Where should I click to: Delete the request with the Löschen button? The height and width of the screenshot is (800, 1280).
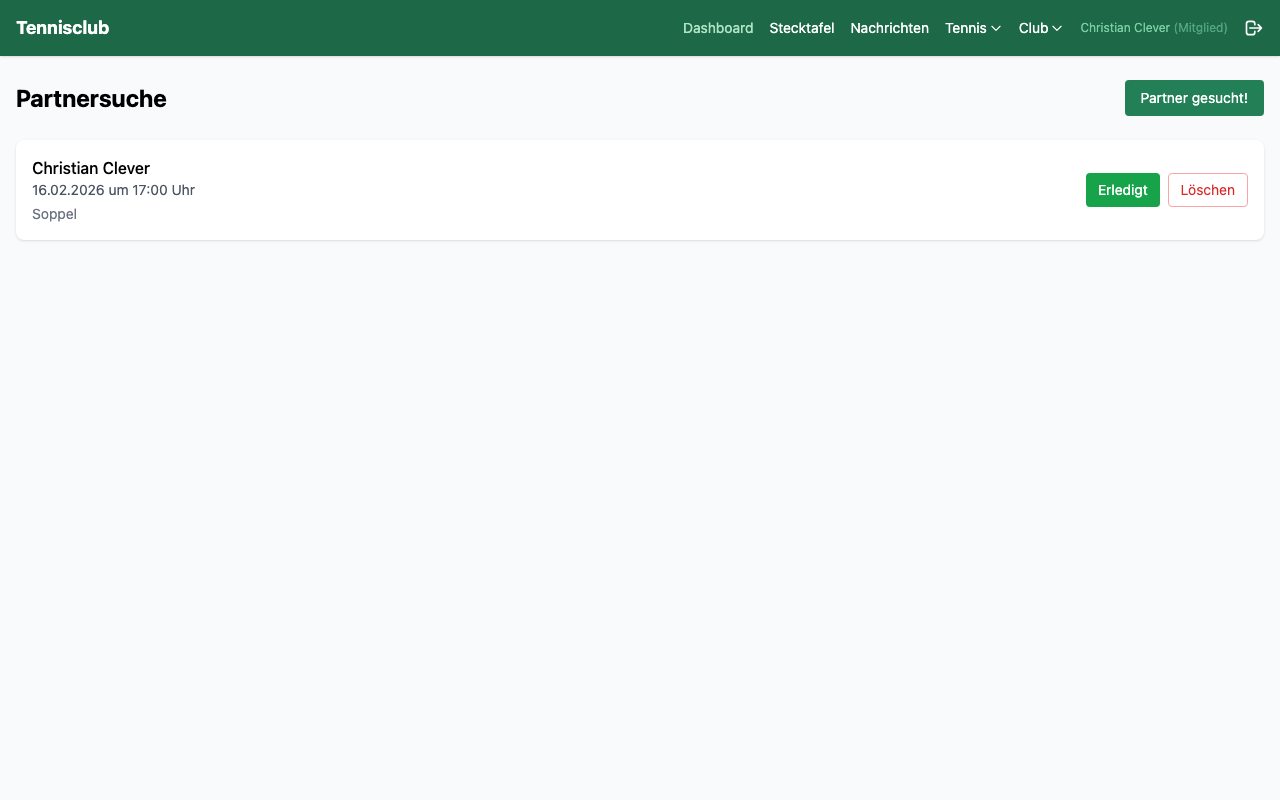1207,190
